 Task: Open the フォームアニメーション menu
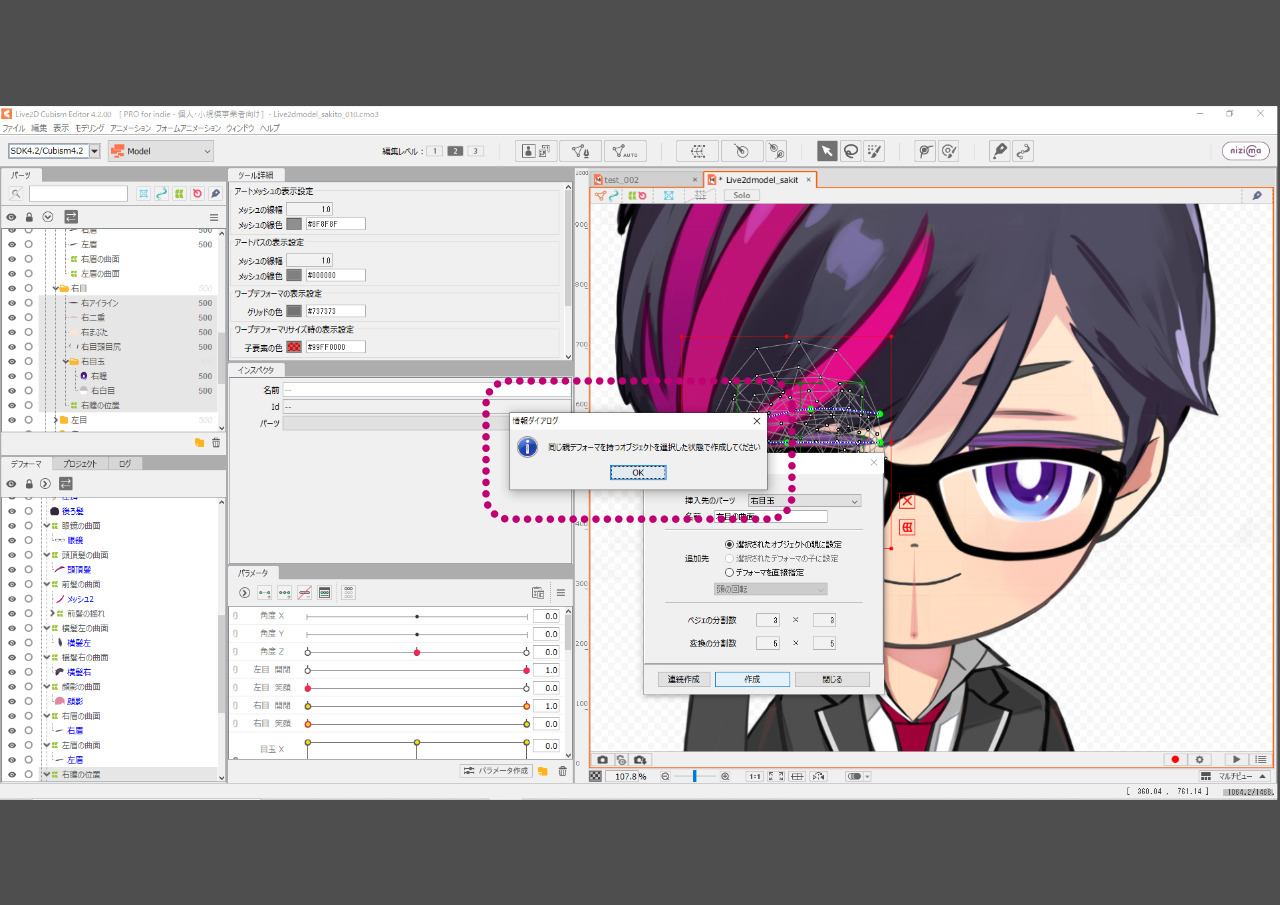point(188,128)
